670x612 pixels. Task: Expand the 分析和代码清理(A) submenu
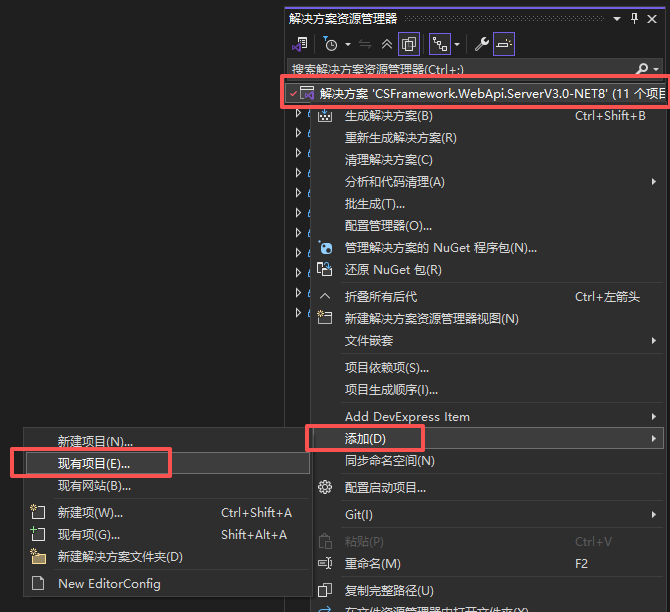tap(487, 182)
